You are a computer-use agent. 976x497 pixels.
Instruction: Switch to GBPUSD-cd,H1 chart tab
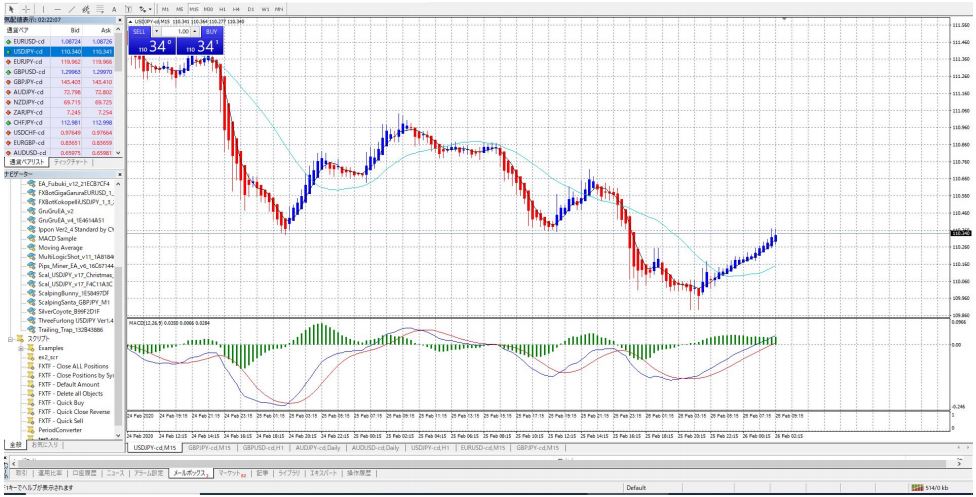263,447
